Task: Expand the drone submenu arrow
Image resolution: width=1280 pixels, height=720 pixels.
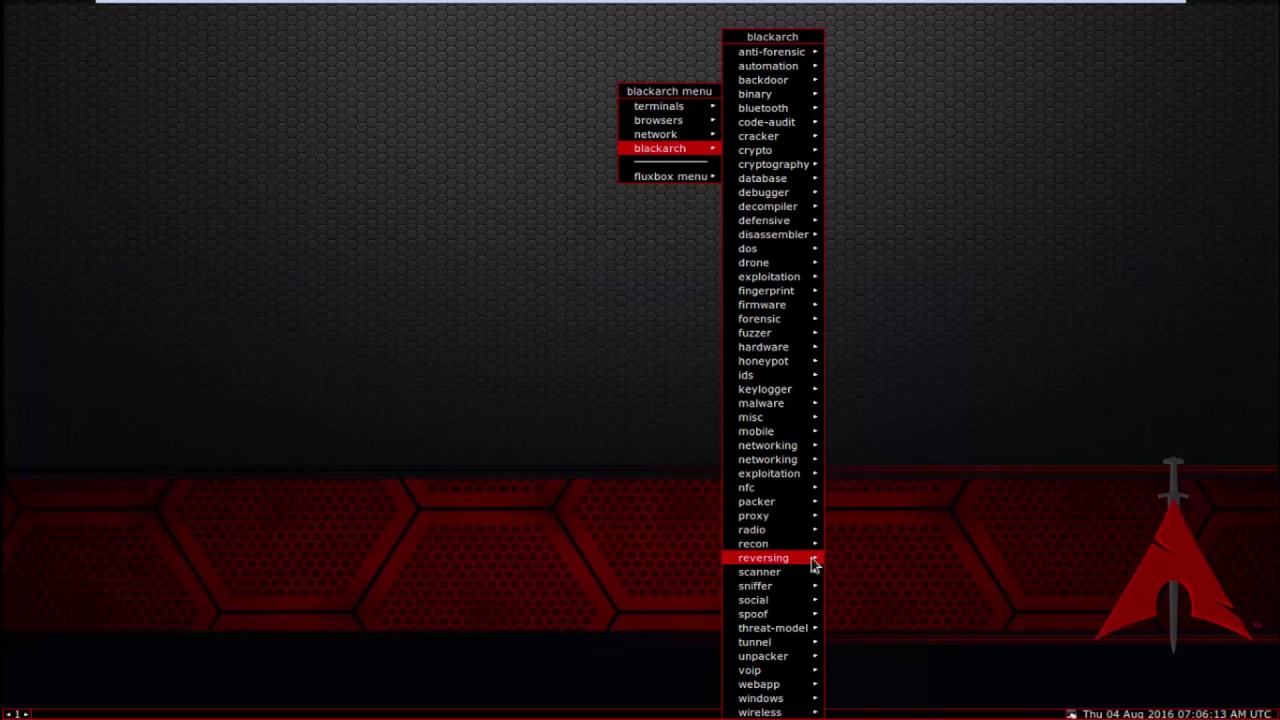Action: click(x=814, y=262)
